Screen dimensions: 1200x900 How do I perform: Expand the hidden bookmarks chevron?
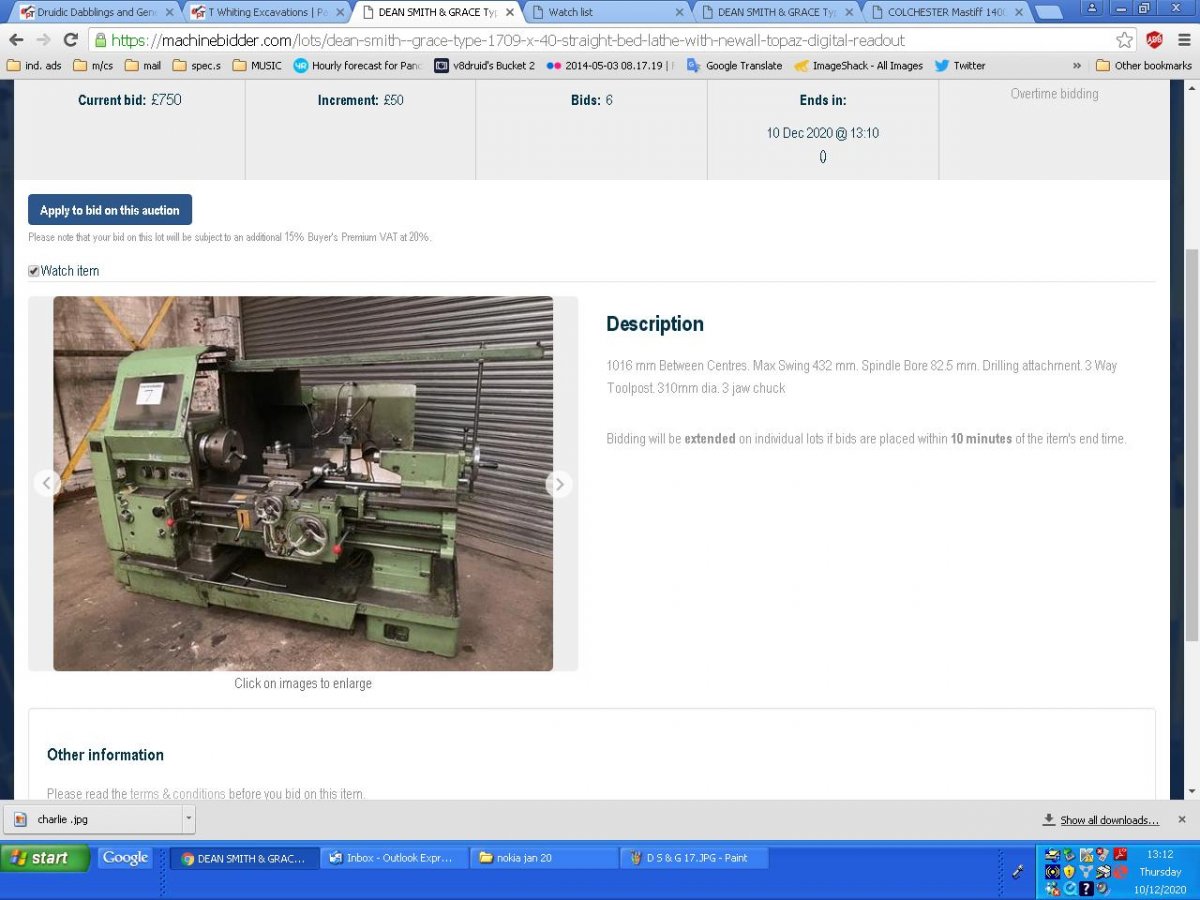[1077, 66]
